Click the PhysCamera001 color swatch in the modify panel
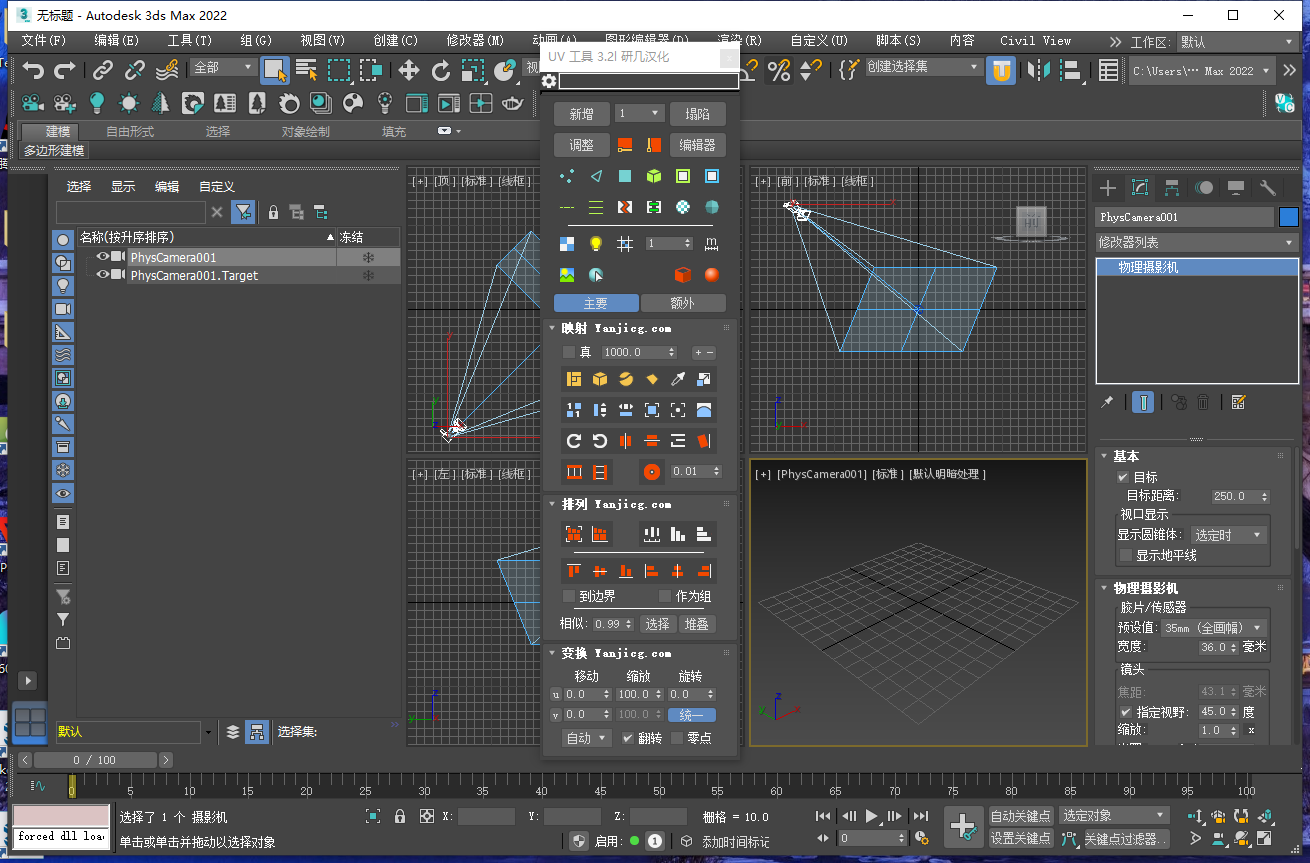 1289,217
